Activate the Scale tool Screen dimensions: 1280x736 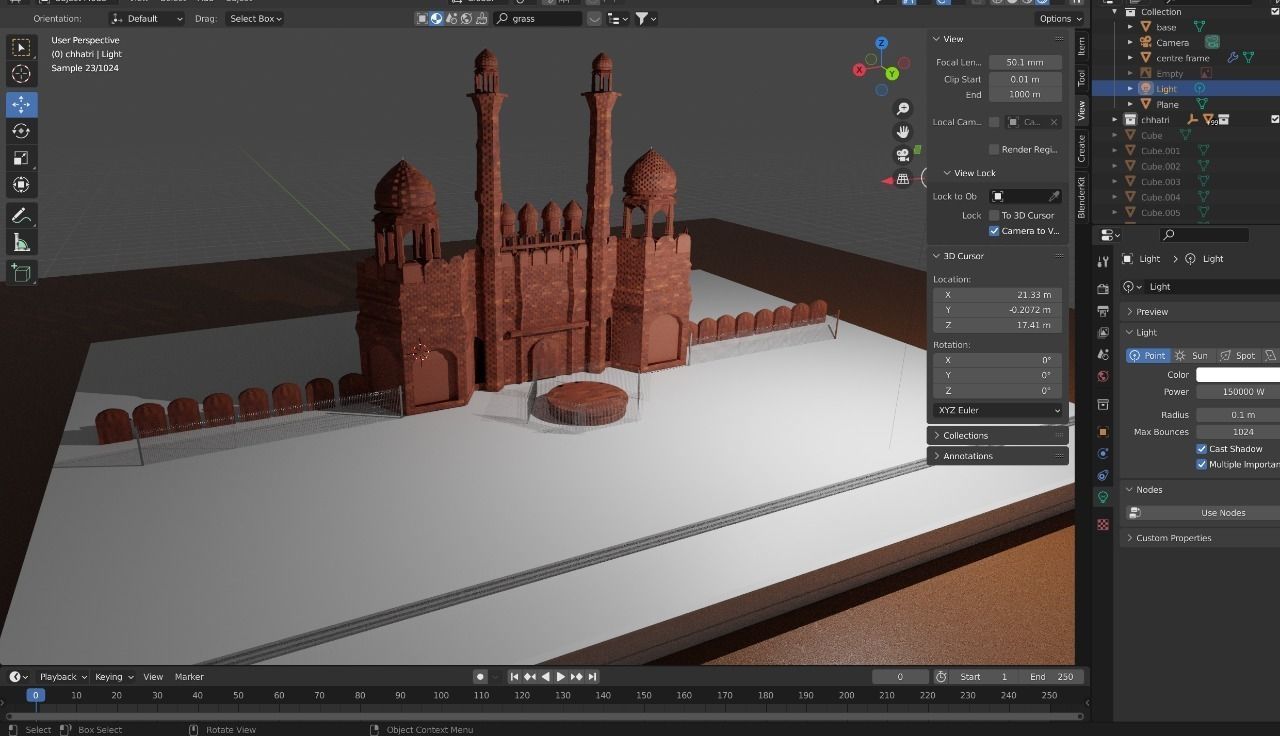21,158
